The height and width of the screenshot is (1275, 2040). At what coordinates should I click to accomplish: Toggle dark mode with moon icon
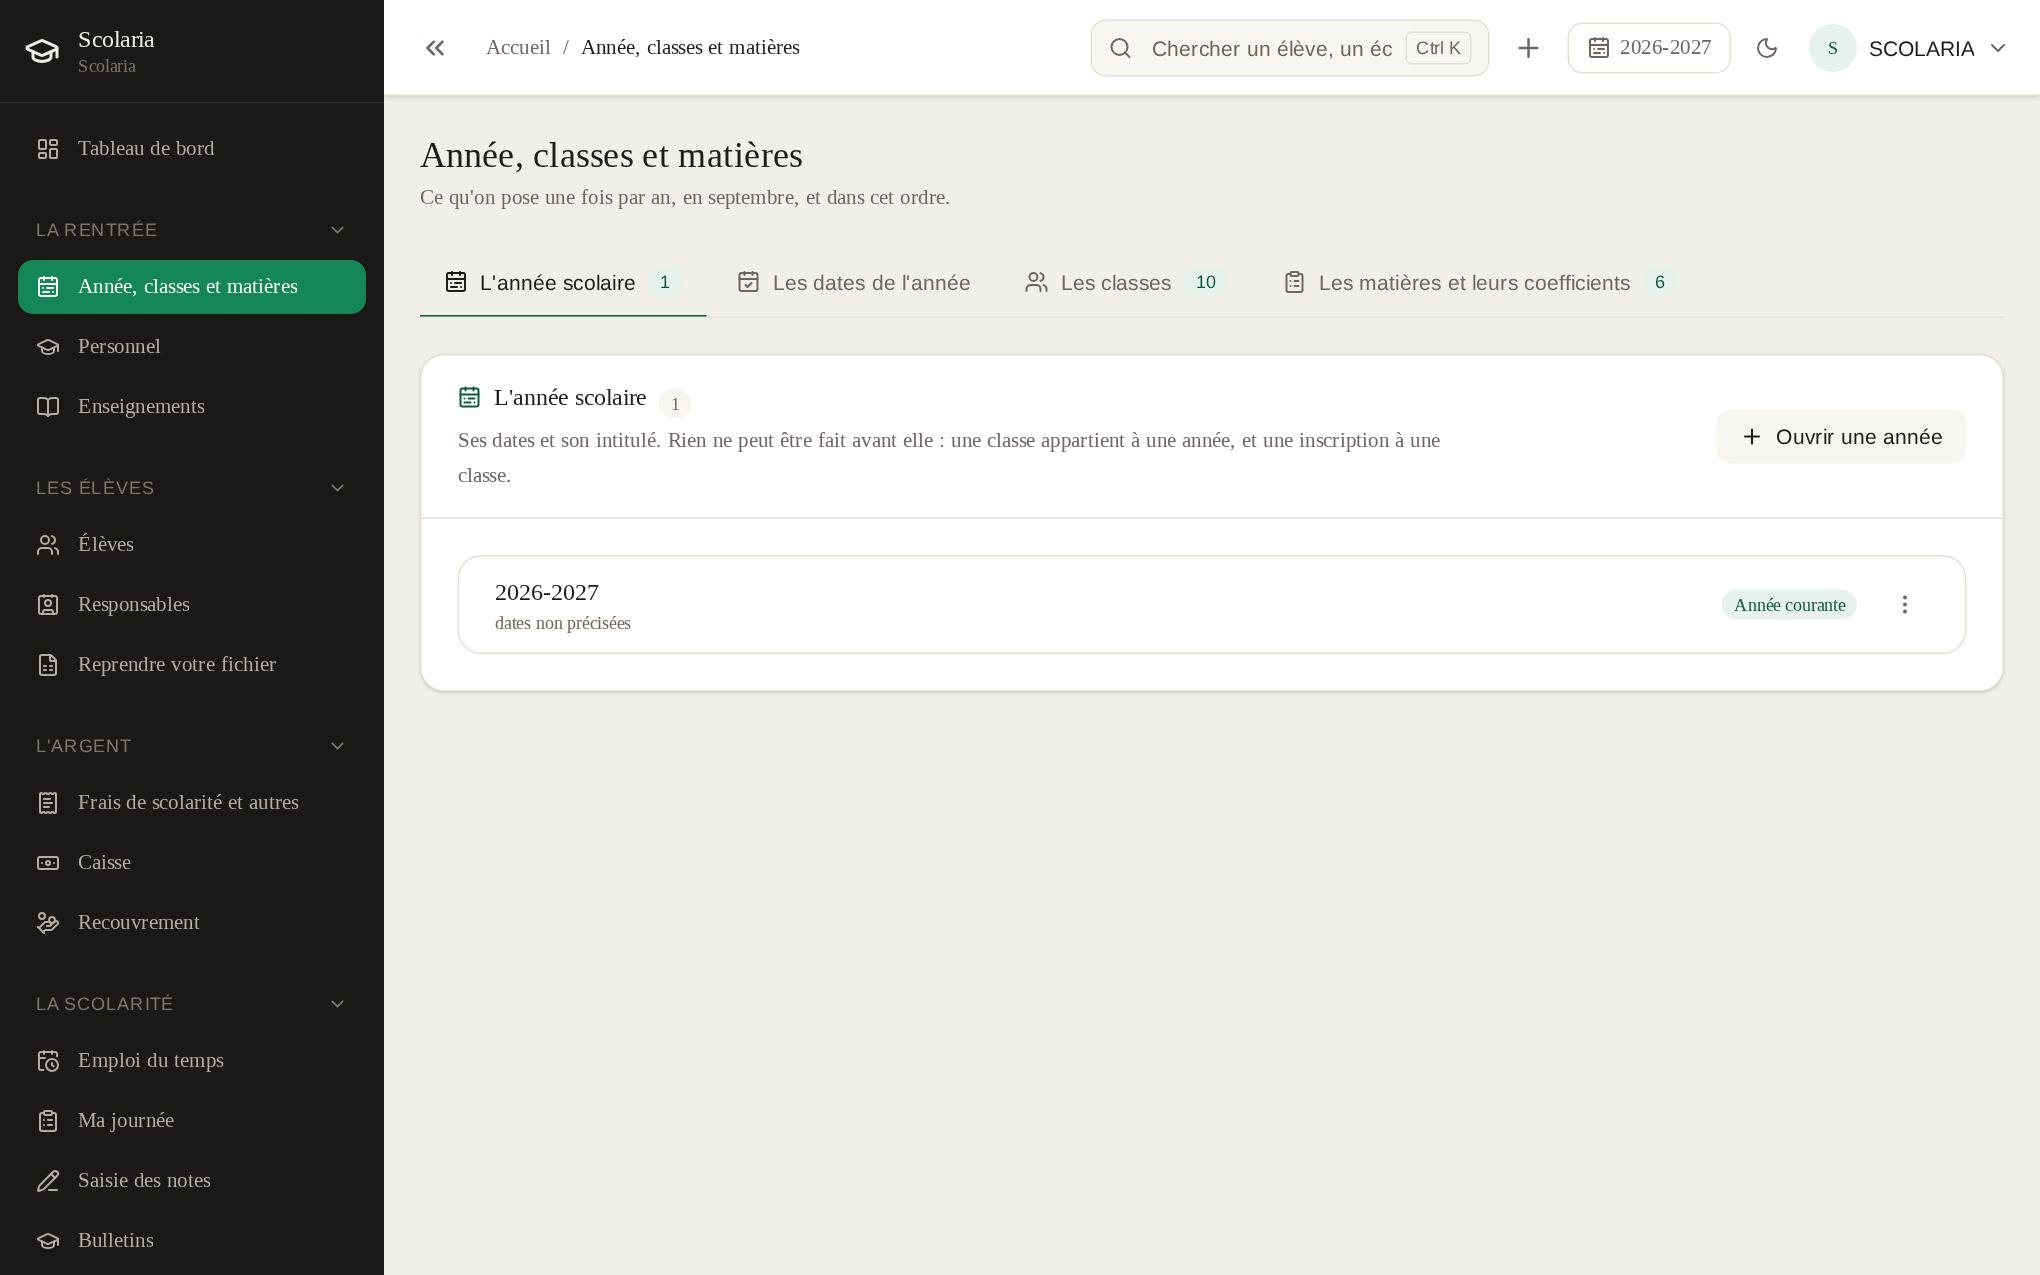pyautogui.click(x=1767, y=48)
